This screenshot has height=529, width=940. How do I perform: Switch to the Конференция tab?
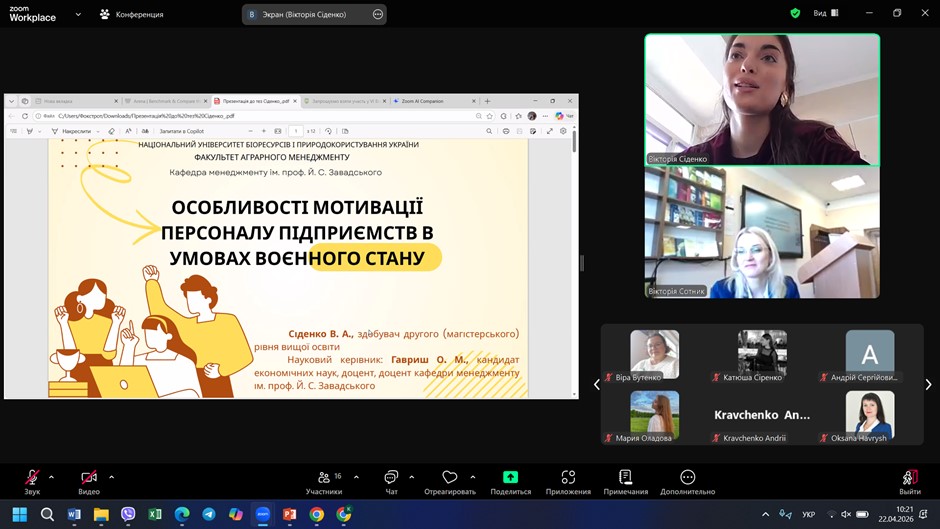(131, 15)
